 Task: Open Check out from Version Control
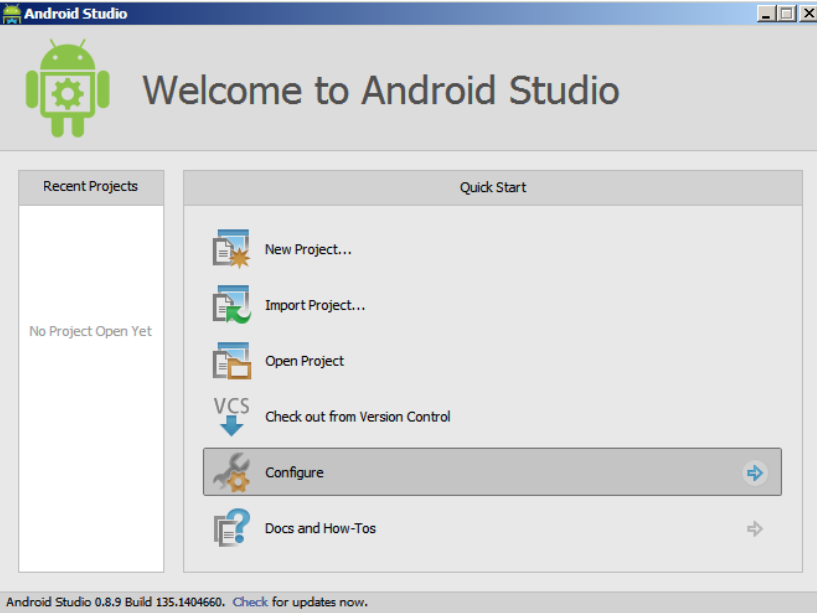click(357, 417)
